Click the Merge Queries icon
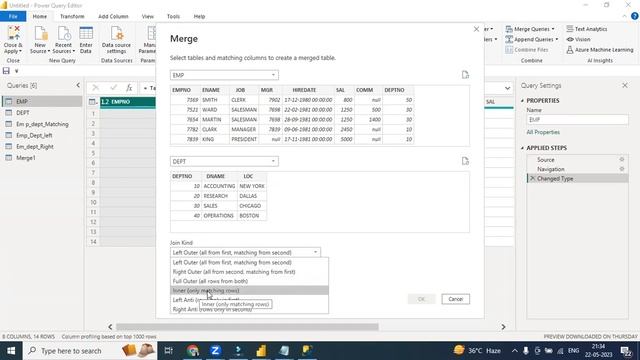The height and width of the screenshot is (360, 640). point(509,29)
